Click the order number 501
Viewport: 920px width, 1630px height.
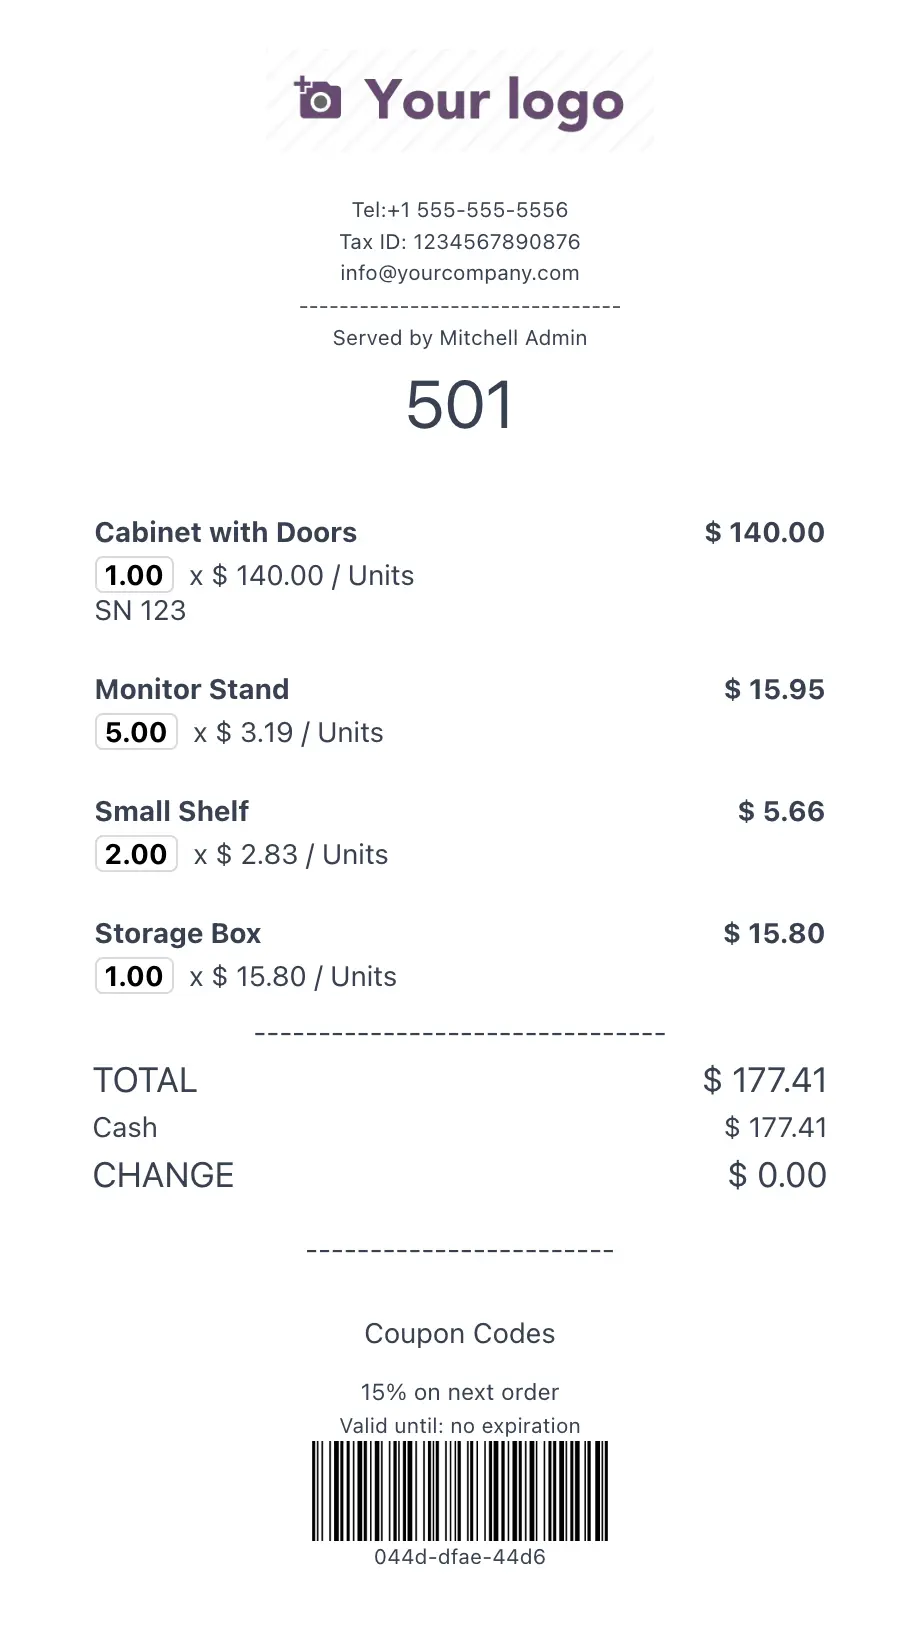click(459, 405)
